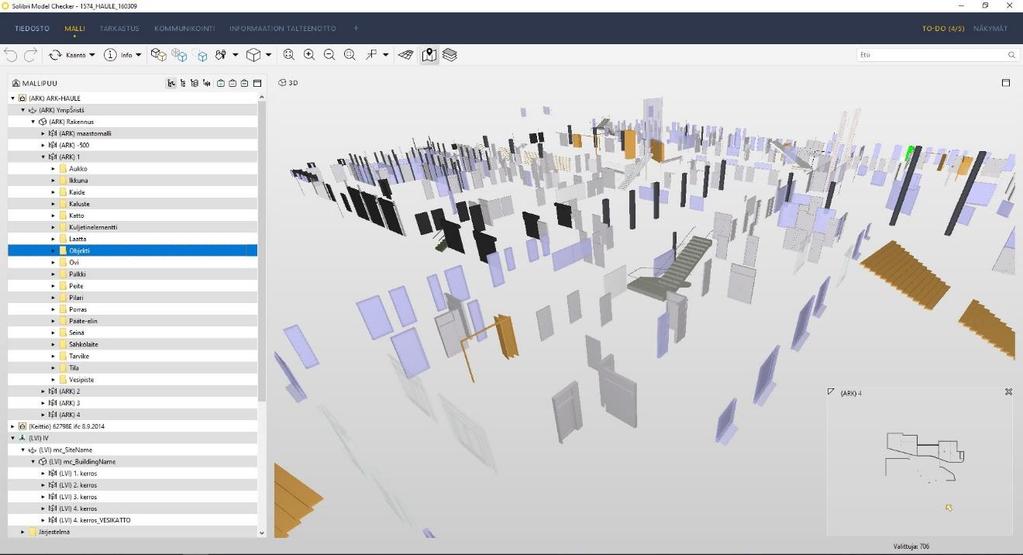
Task: Open the Kaanto tool dropdown arrow
Action: pos(92,55)
